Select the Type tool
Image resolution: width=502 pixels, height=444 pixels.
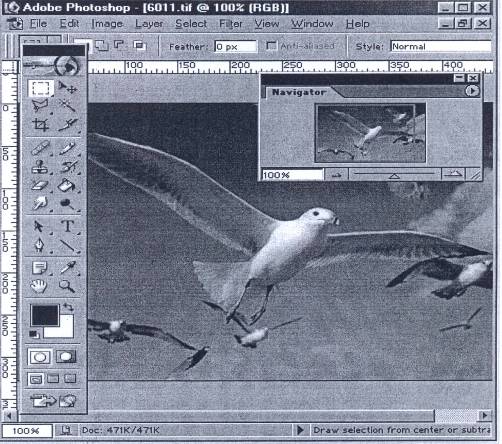(68, 226)
